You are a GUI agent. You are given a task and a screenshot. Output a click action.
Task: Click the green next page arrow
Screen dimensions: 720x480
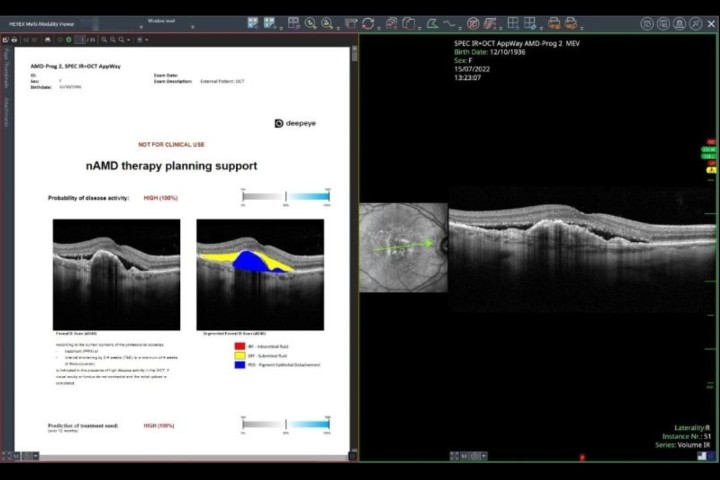(x=67, y=39)
